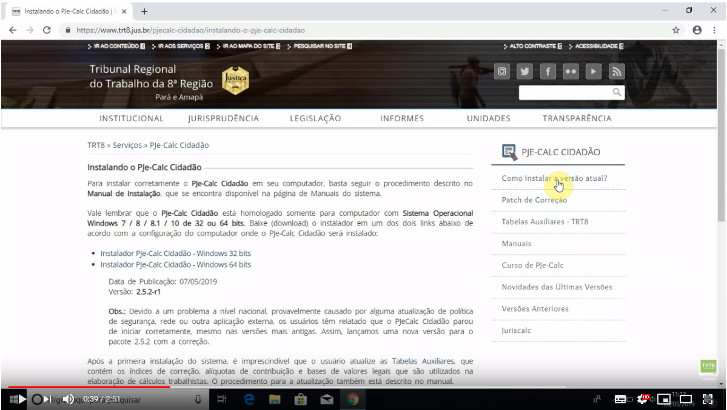Click 'Como instalar a versão atual?' sidebar link
Screen dimensions: 727x410
(554, 178)
